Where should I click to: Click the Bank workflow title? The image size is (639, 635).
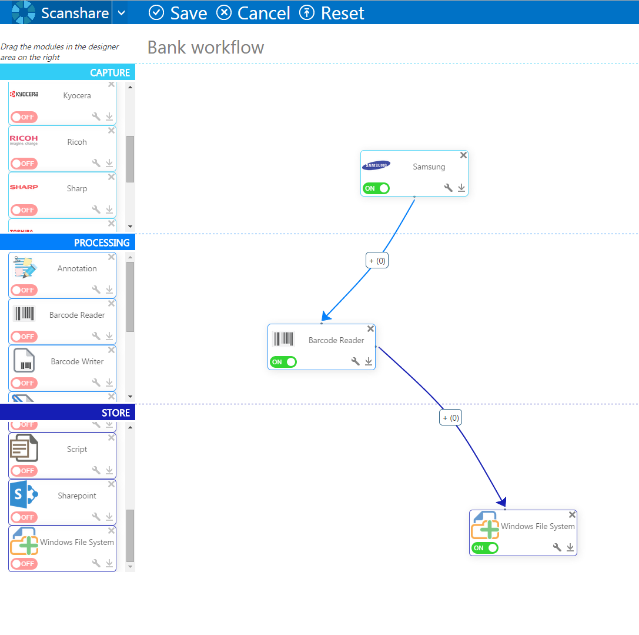tap(206, 47)
